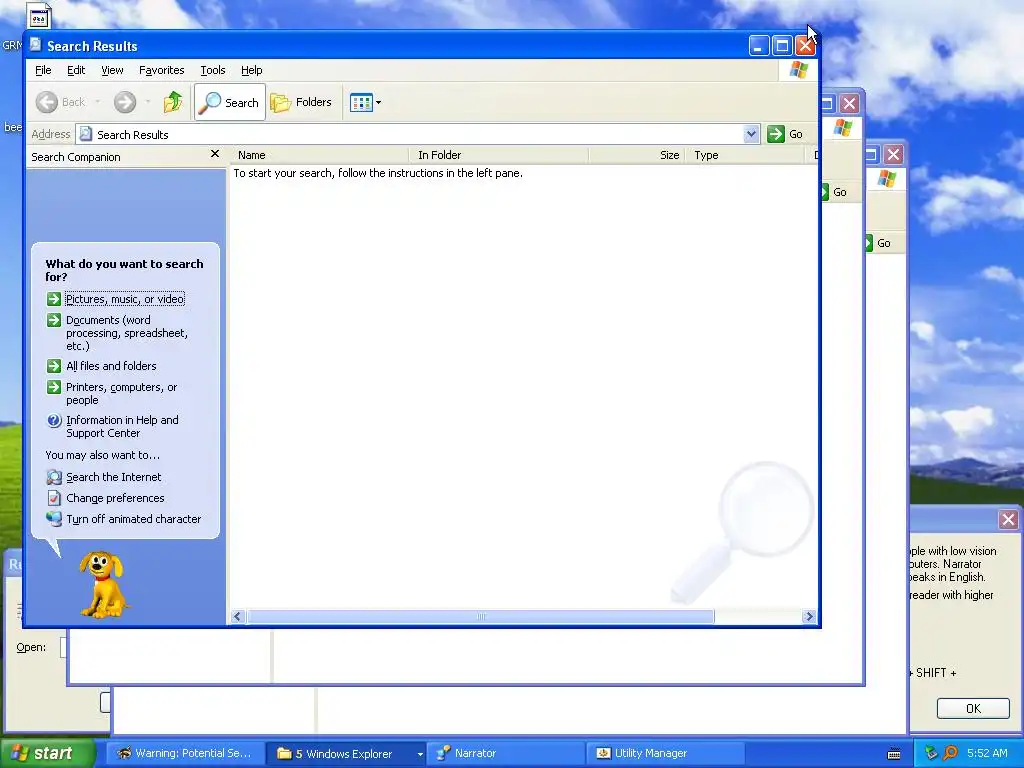
Task: Close the Search Companion pane
Action: [215, 154]
